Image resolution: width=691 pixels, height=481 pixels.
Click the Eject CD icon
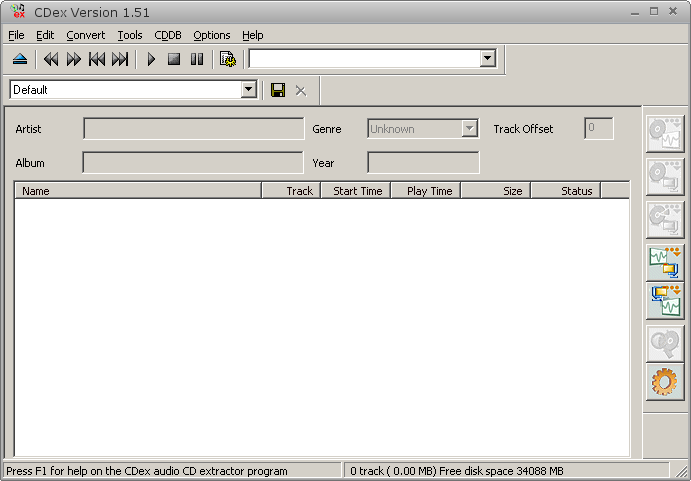(20, 60)
